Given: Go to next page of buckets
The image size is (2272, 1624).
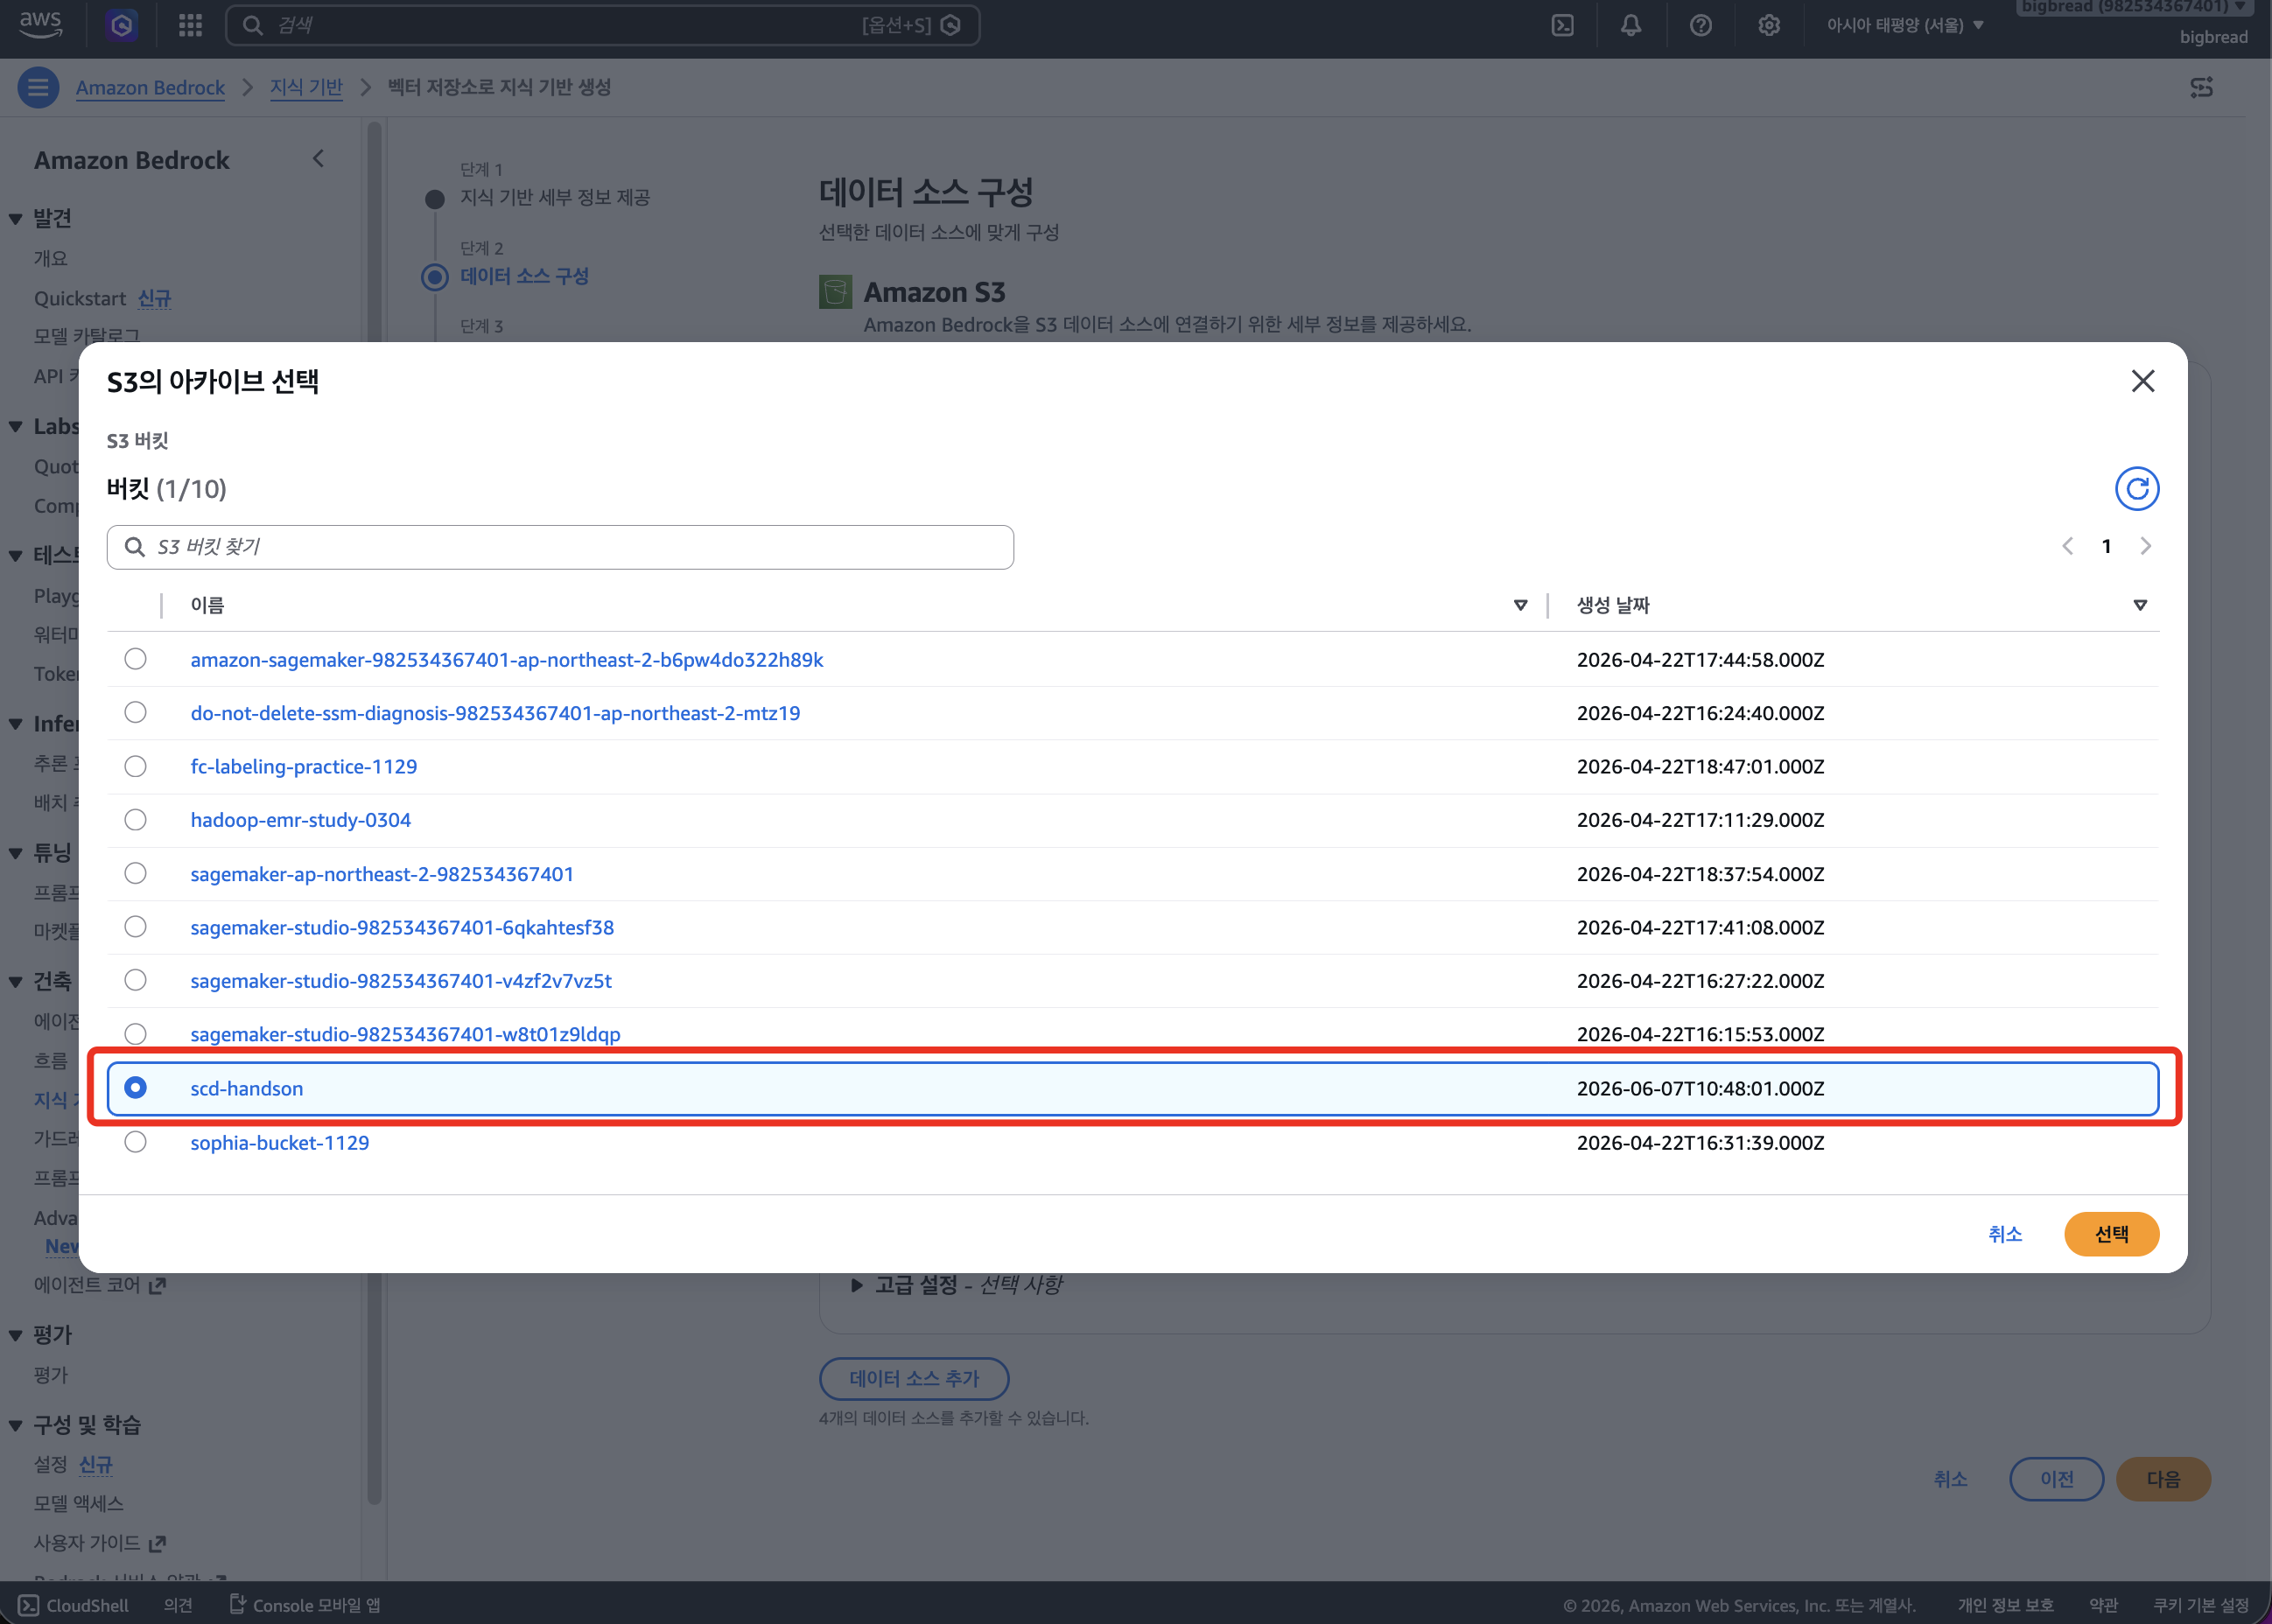Looking at the screenshot, I should (2145, 546).
